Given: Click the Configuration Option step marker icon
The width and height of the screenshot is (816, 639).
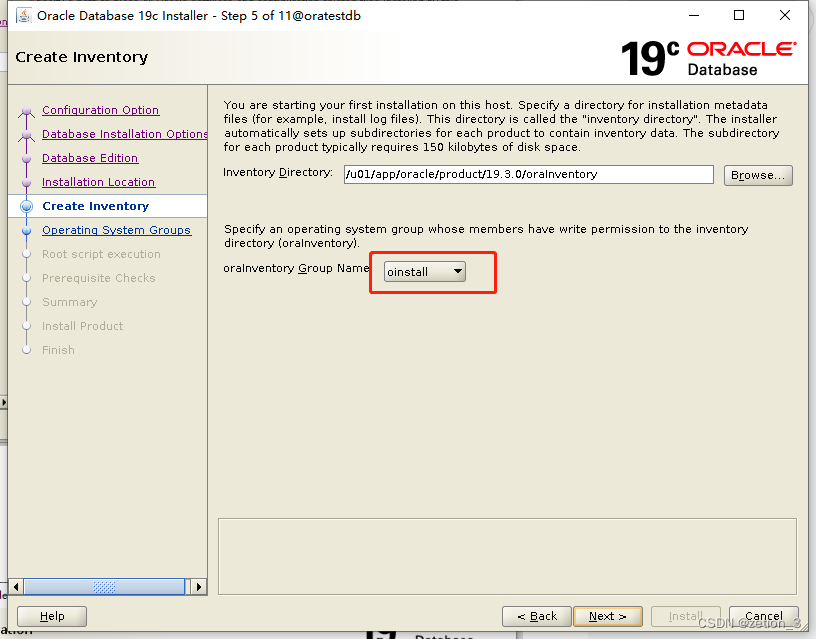Looking at the screenshot, I should click(27, 111).
